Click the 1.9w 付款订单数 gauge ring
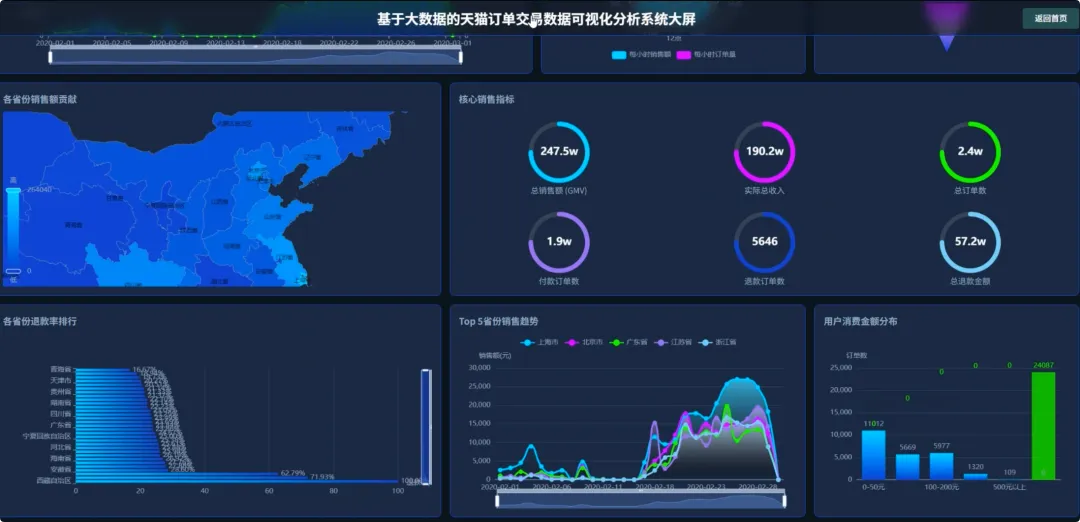Image resolution: width=1080 pixels, height=522 pixels. point(559,242)
